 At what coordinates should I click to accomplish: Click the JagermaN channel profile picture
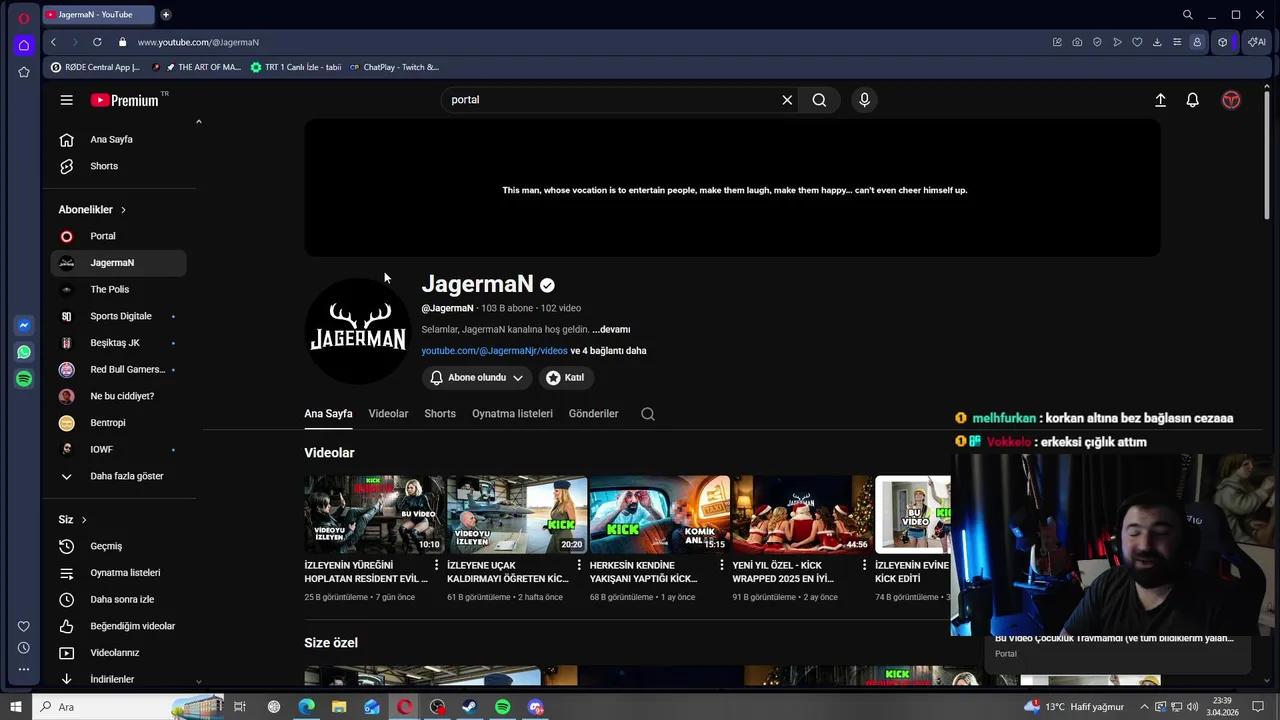pos(357,329)
